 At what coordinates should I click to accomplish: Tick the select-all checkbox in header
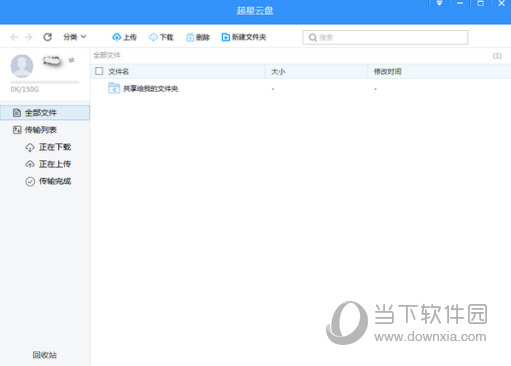[99, 71]
